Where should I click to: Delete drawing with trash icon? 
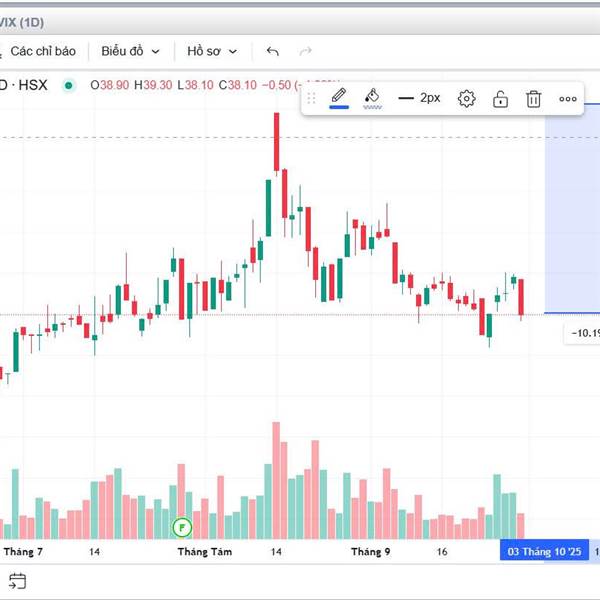(x=533, y=99)
